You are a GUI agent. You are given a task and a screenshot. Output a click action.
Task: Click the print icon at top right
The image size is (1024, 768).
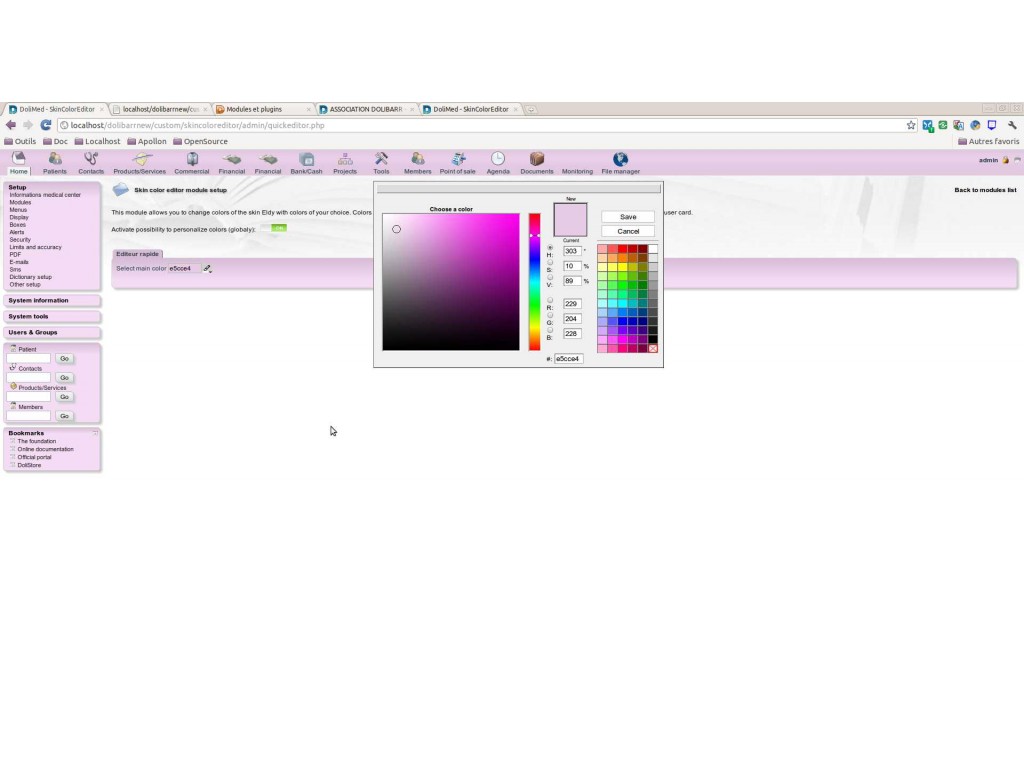point(1017,160)
